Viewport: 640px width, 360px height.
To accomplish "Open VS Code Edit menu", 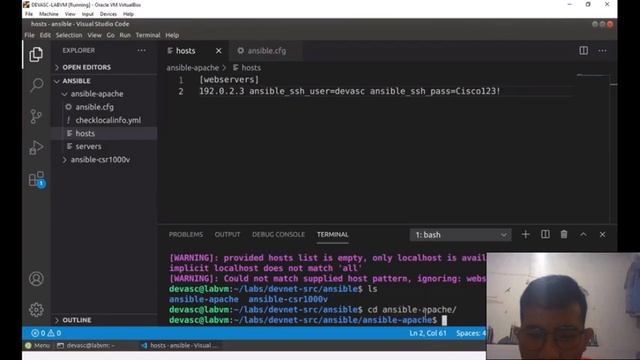I will [45, 35].
